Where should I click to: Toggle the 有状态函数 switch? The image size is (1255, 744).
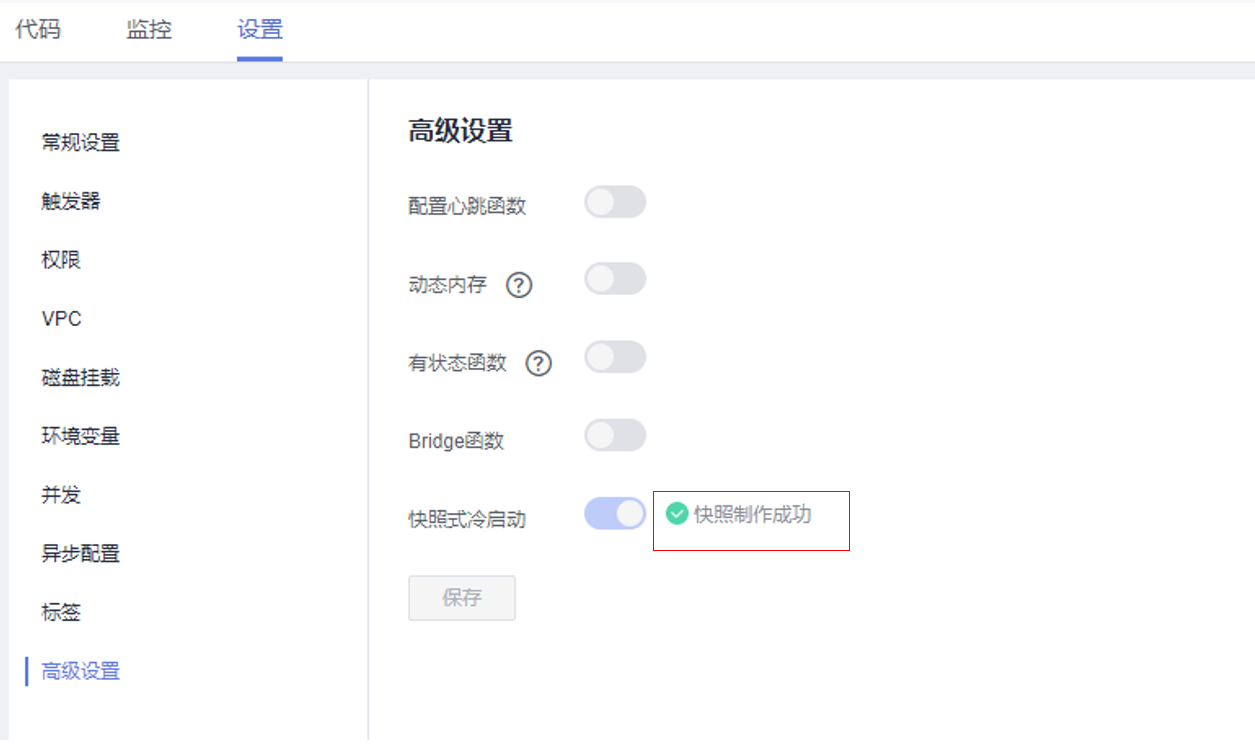(x=615, y=357)
